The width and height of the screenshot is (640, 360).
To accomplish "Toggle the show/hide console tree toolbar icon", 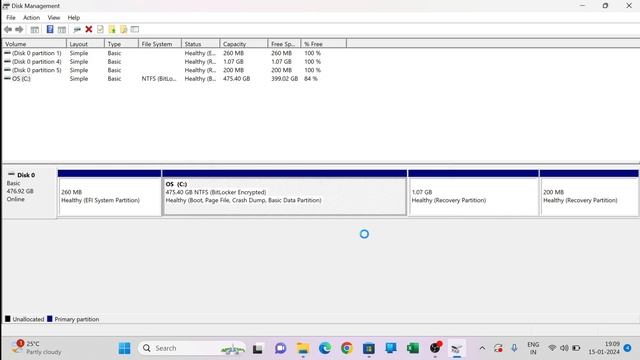I will point(35,29).
